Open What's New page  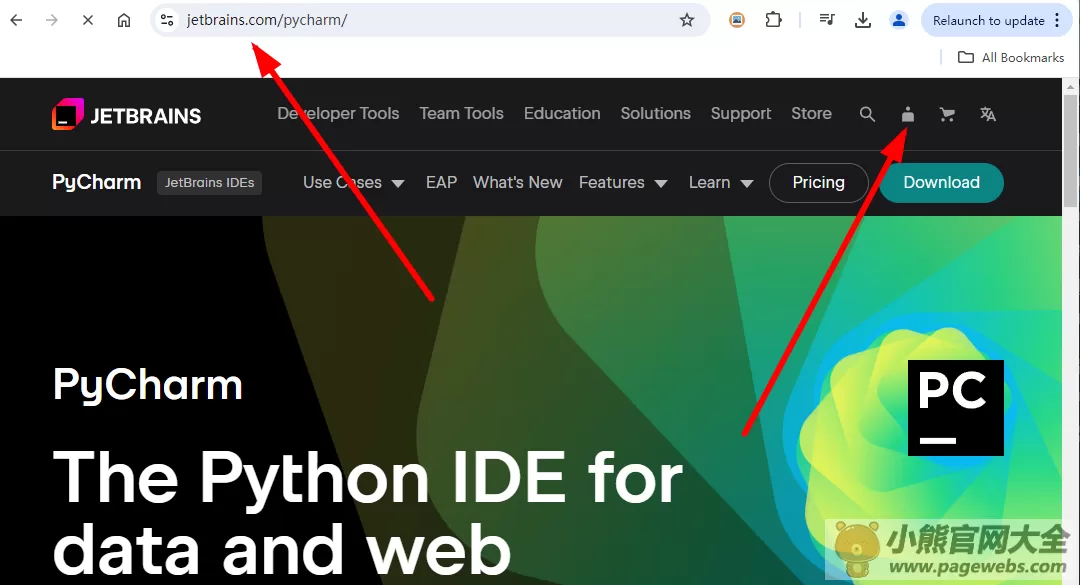tap(517, 183)
